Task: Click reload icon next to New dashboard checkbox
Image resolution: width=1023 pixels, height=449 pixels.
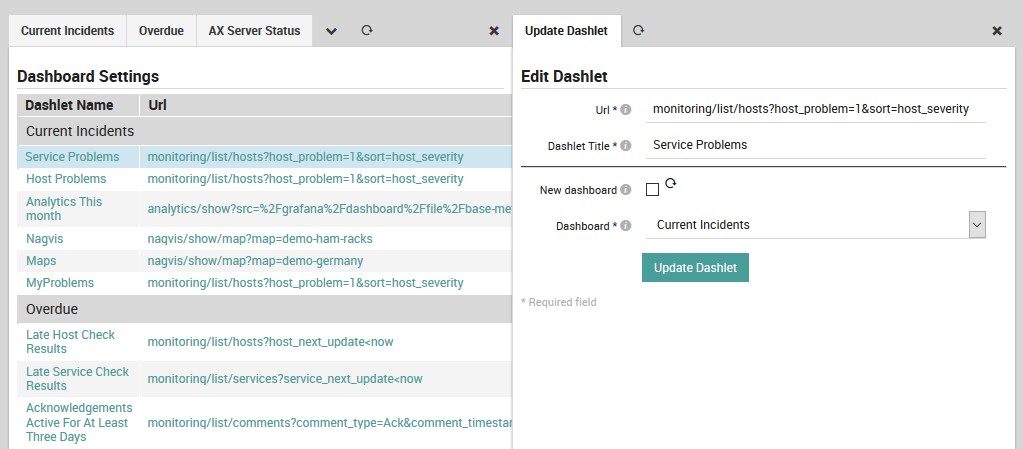Action: [671, 184]
